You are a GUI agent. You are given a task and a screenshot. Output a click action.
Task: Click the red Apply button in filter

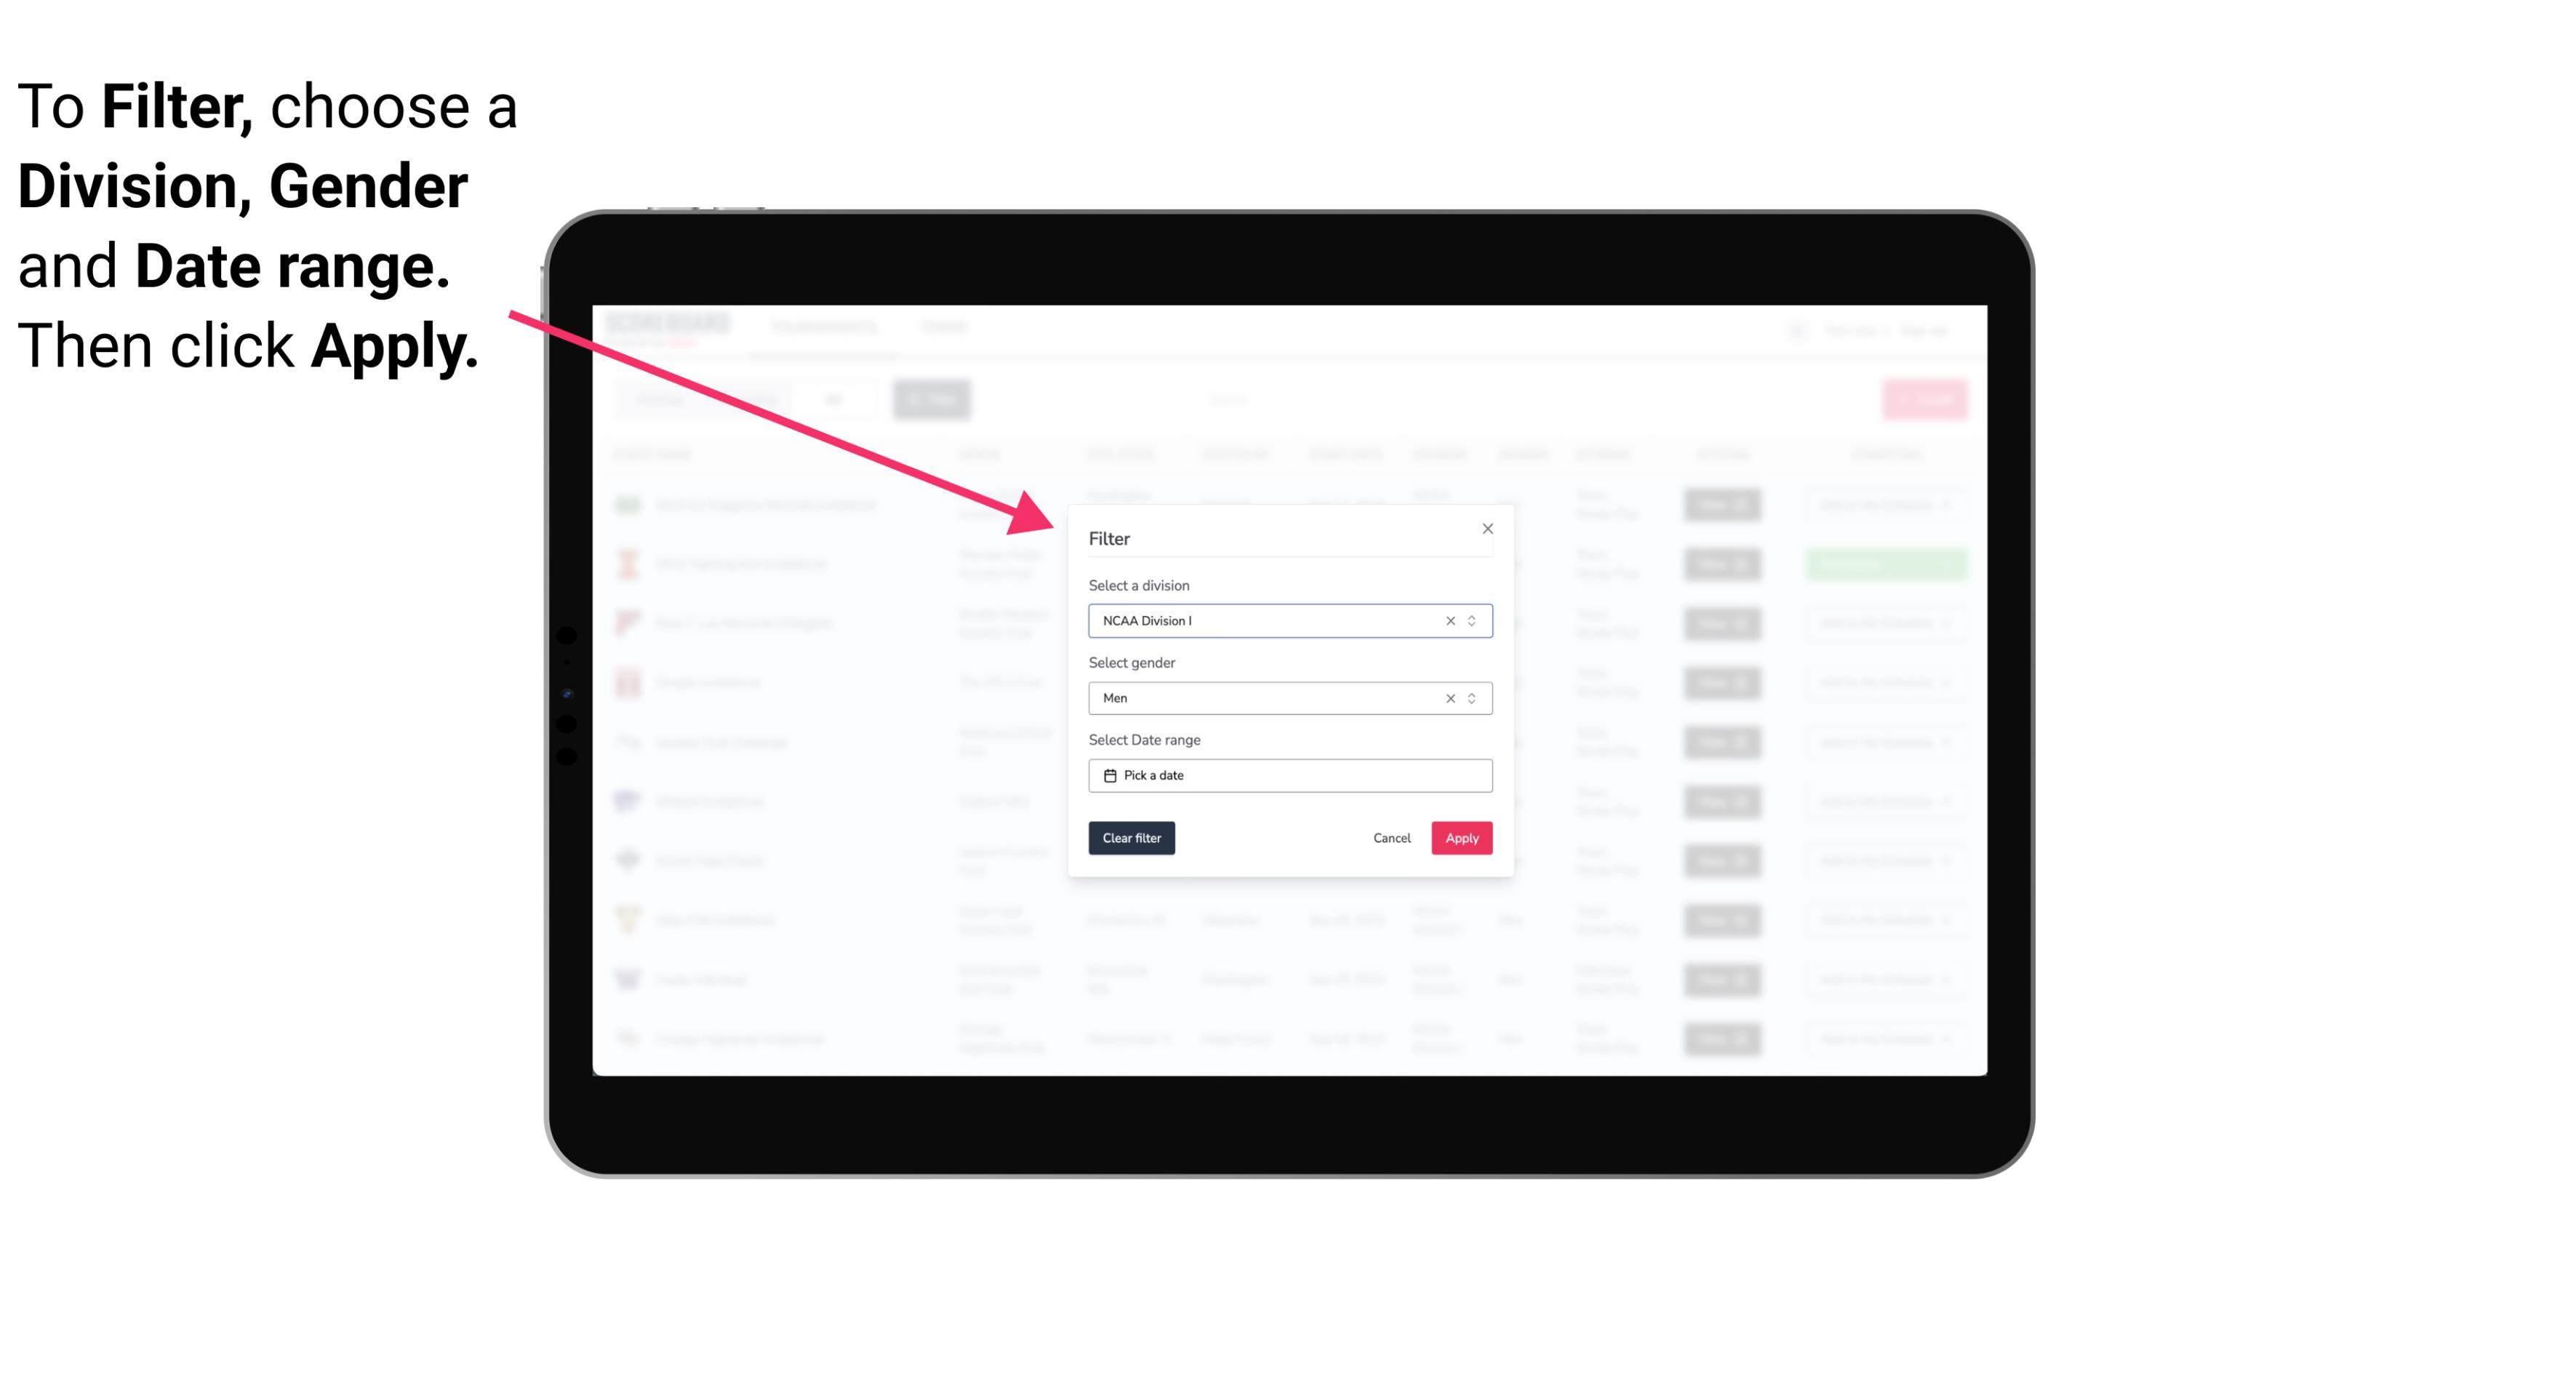(1461, 838)
